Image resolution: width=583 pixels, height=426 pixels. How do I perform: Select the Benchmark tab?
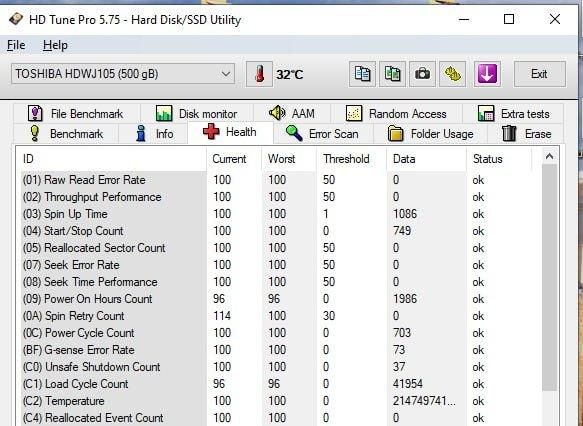pyautogui.click(x=66, y=134)
